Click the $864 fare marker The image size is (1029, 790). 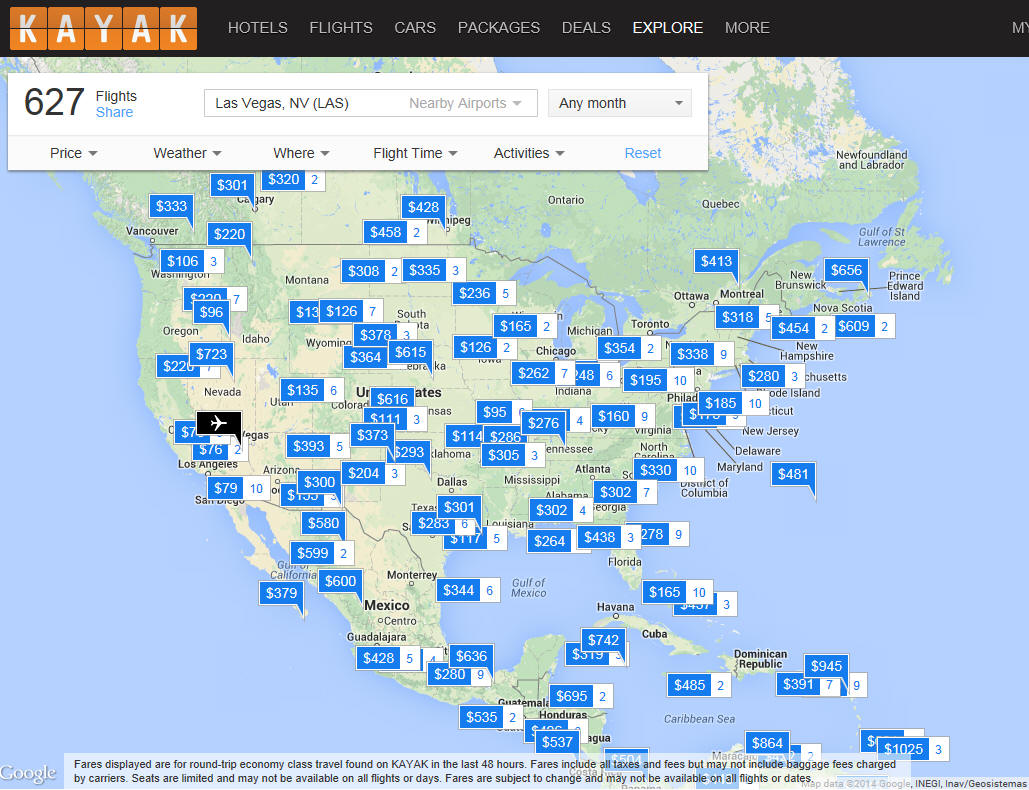[767, 743]
